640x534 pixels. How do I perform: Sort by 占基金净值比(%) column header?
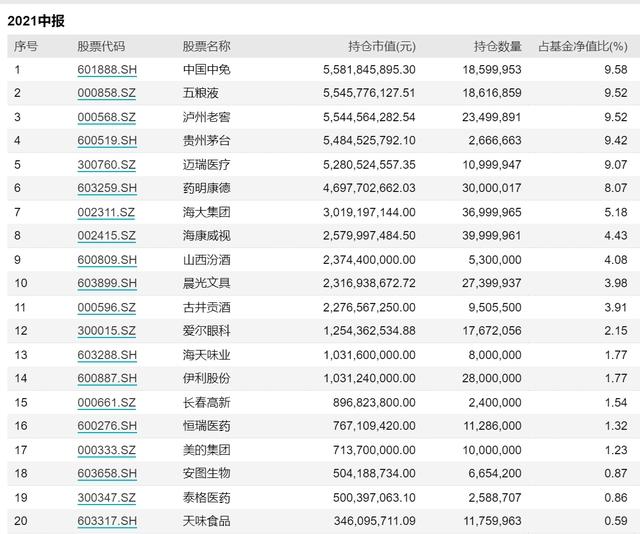click(583, 46)
